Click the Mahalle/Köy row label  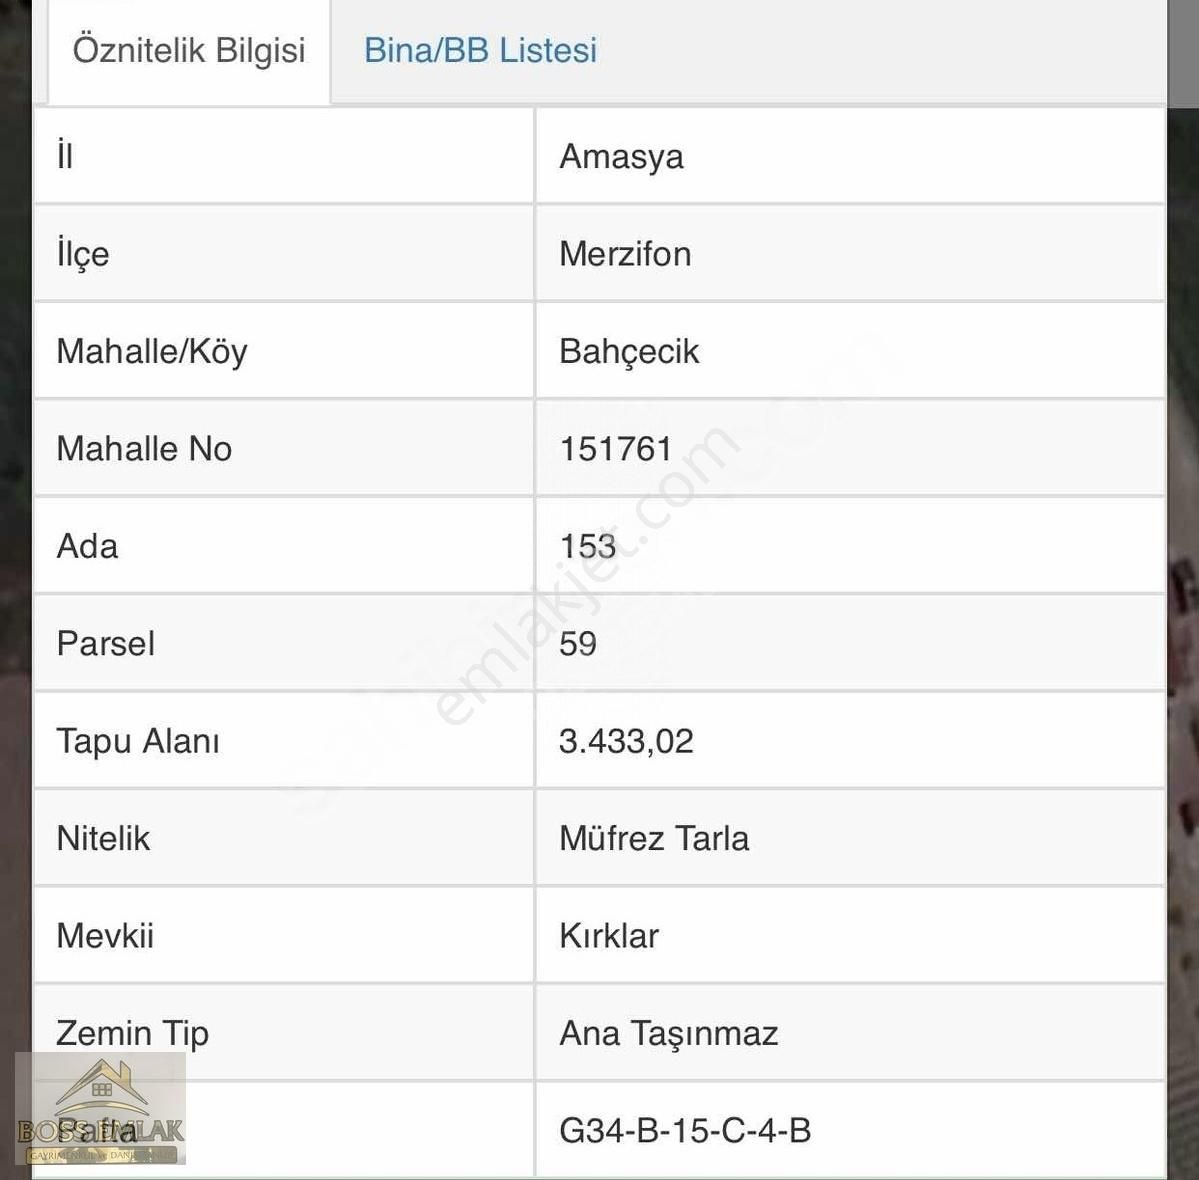point(151,352)
